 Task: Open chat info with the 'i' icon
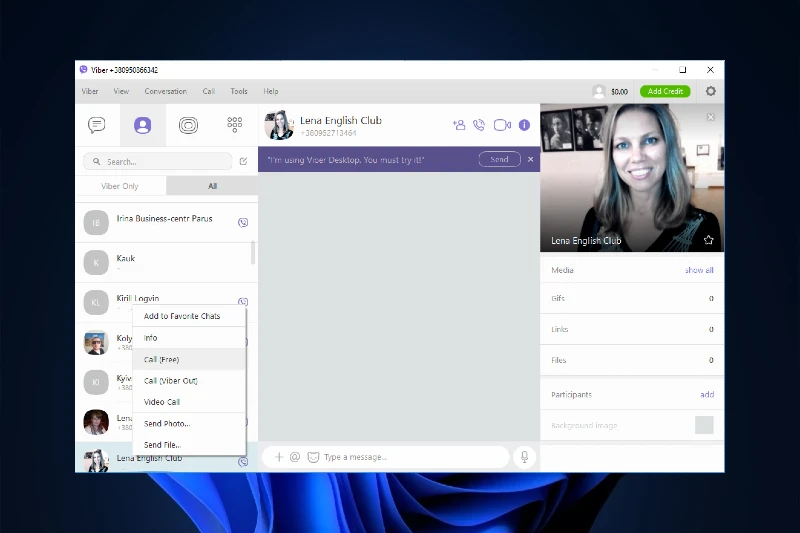coord(524,125)
